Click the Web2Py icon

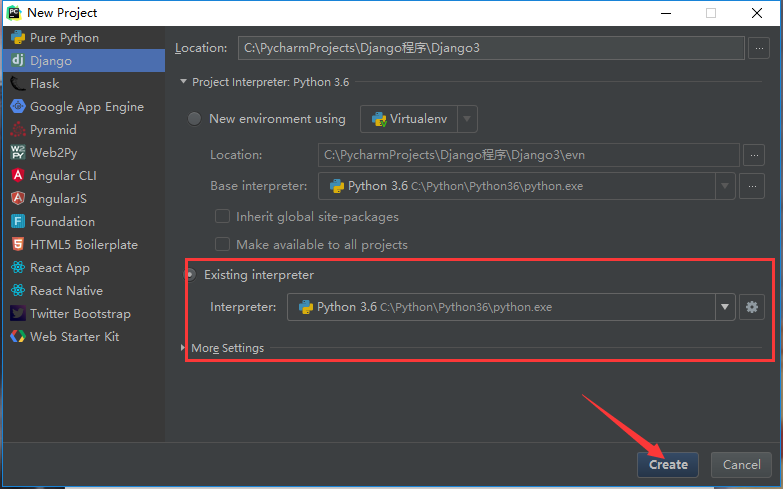click(x=18, y=152)
